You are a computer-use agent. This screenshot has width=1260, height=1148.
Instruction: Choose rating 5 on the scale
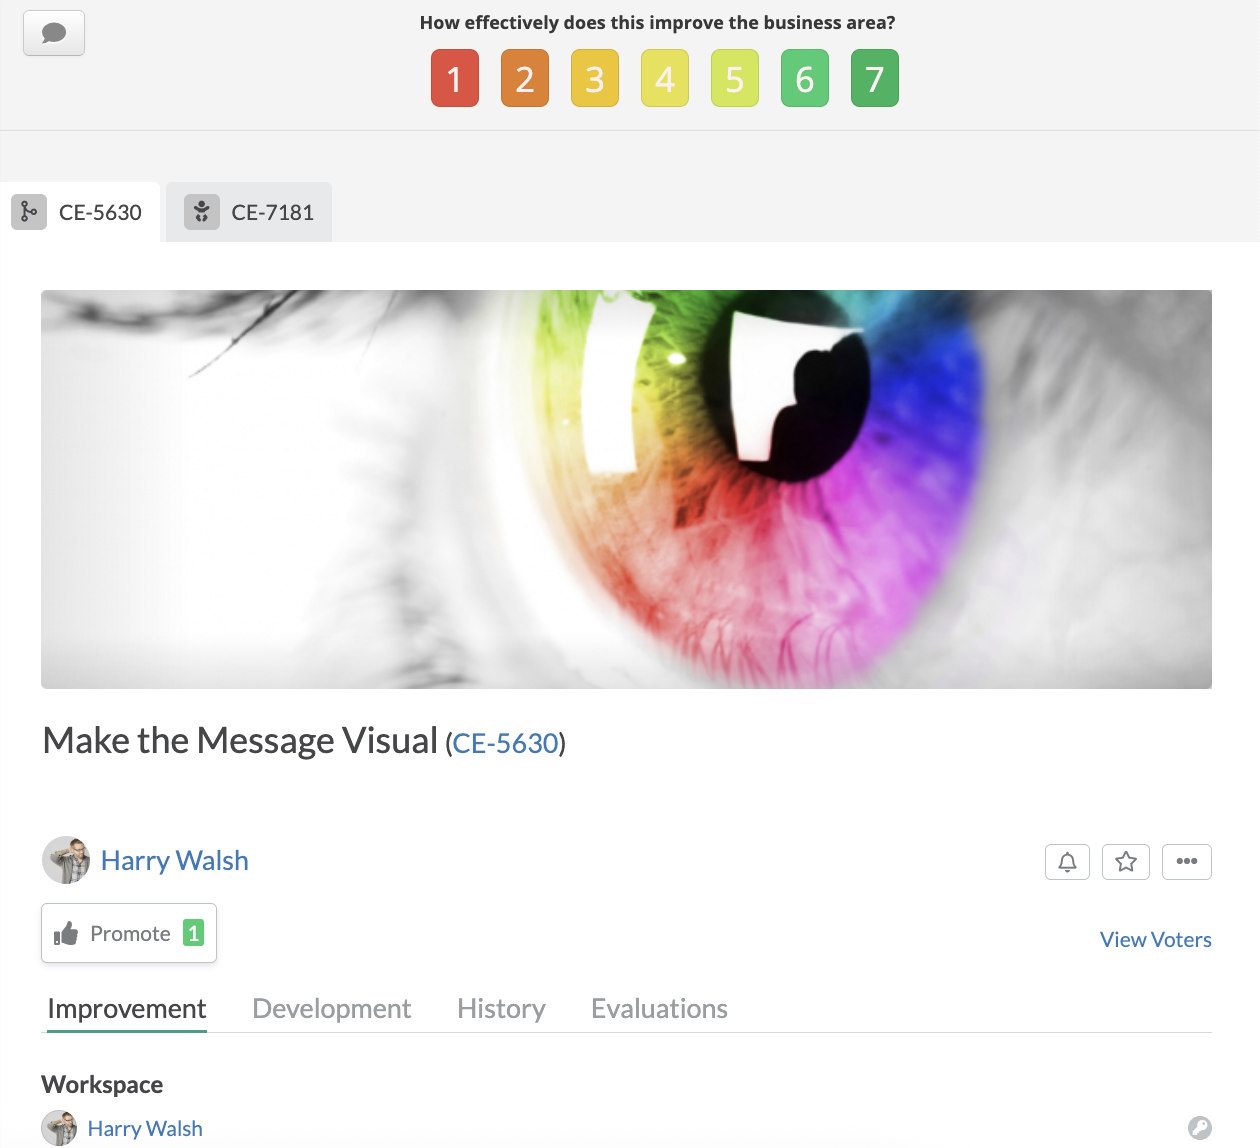tap(735, 78)
